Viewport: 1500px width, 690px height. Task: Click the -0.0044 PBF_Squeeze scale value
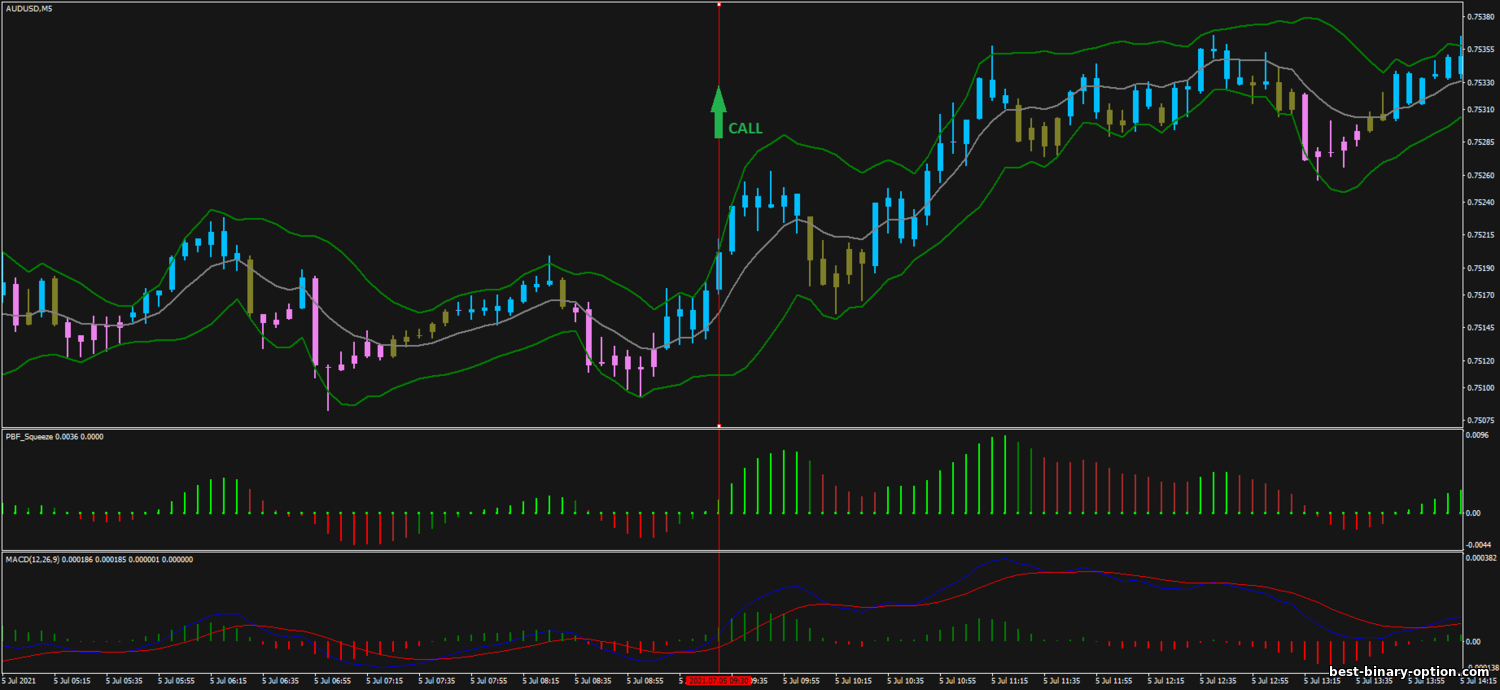(1476, 544)
